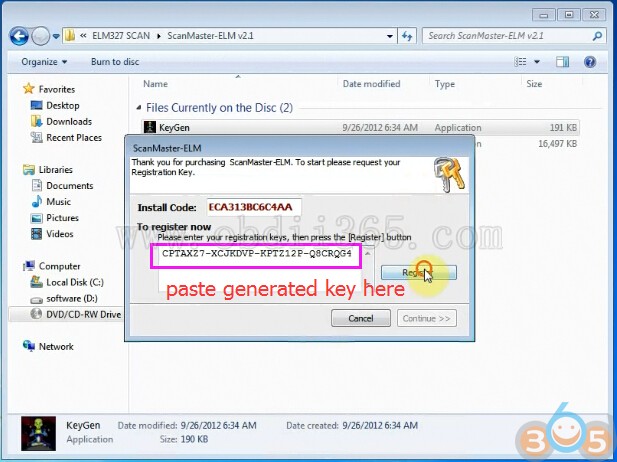
Task: Open Documents library
Action: pyautogui.click(x=70, y=186)
